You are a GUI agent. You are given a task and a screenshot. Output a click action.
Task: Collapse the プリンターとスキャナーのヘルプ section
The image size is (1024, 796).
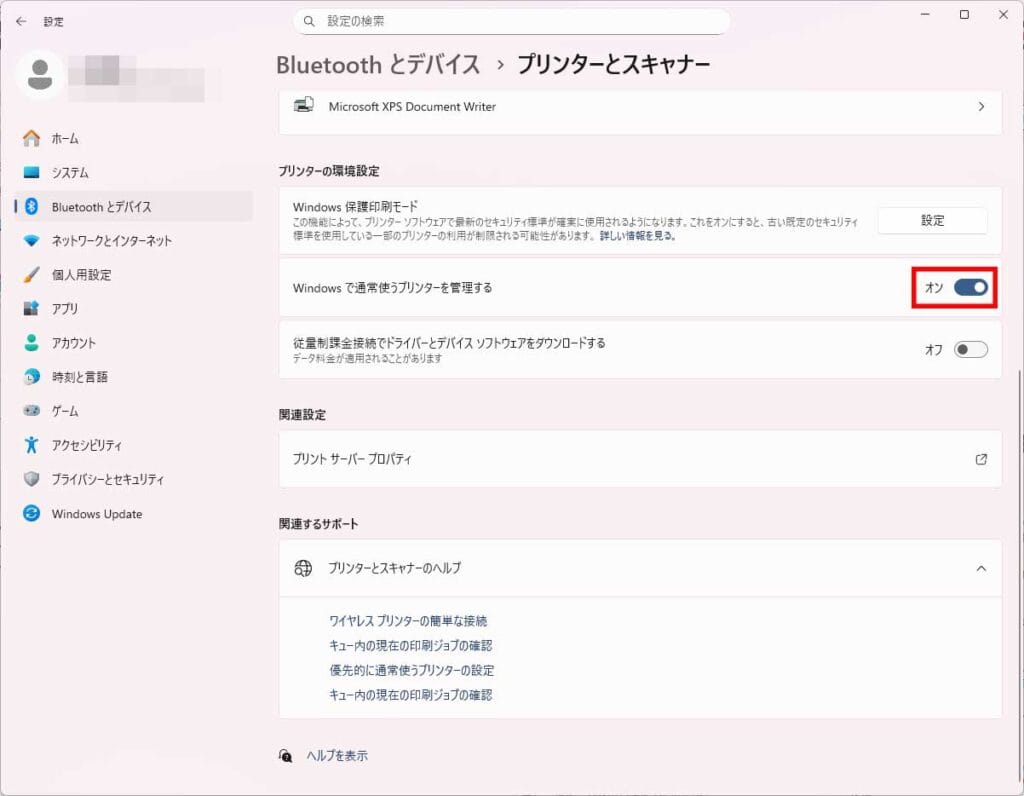[x=981, y=568]
